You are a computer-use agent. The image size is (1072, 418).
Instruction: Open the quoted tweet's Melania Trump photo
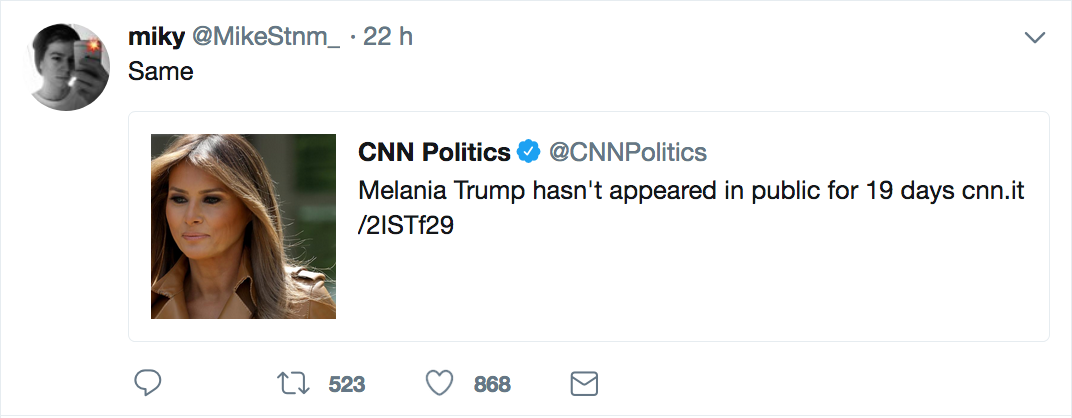coord(243,226)
